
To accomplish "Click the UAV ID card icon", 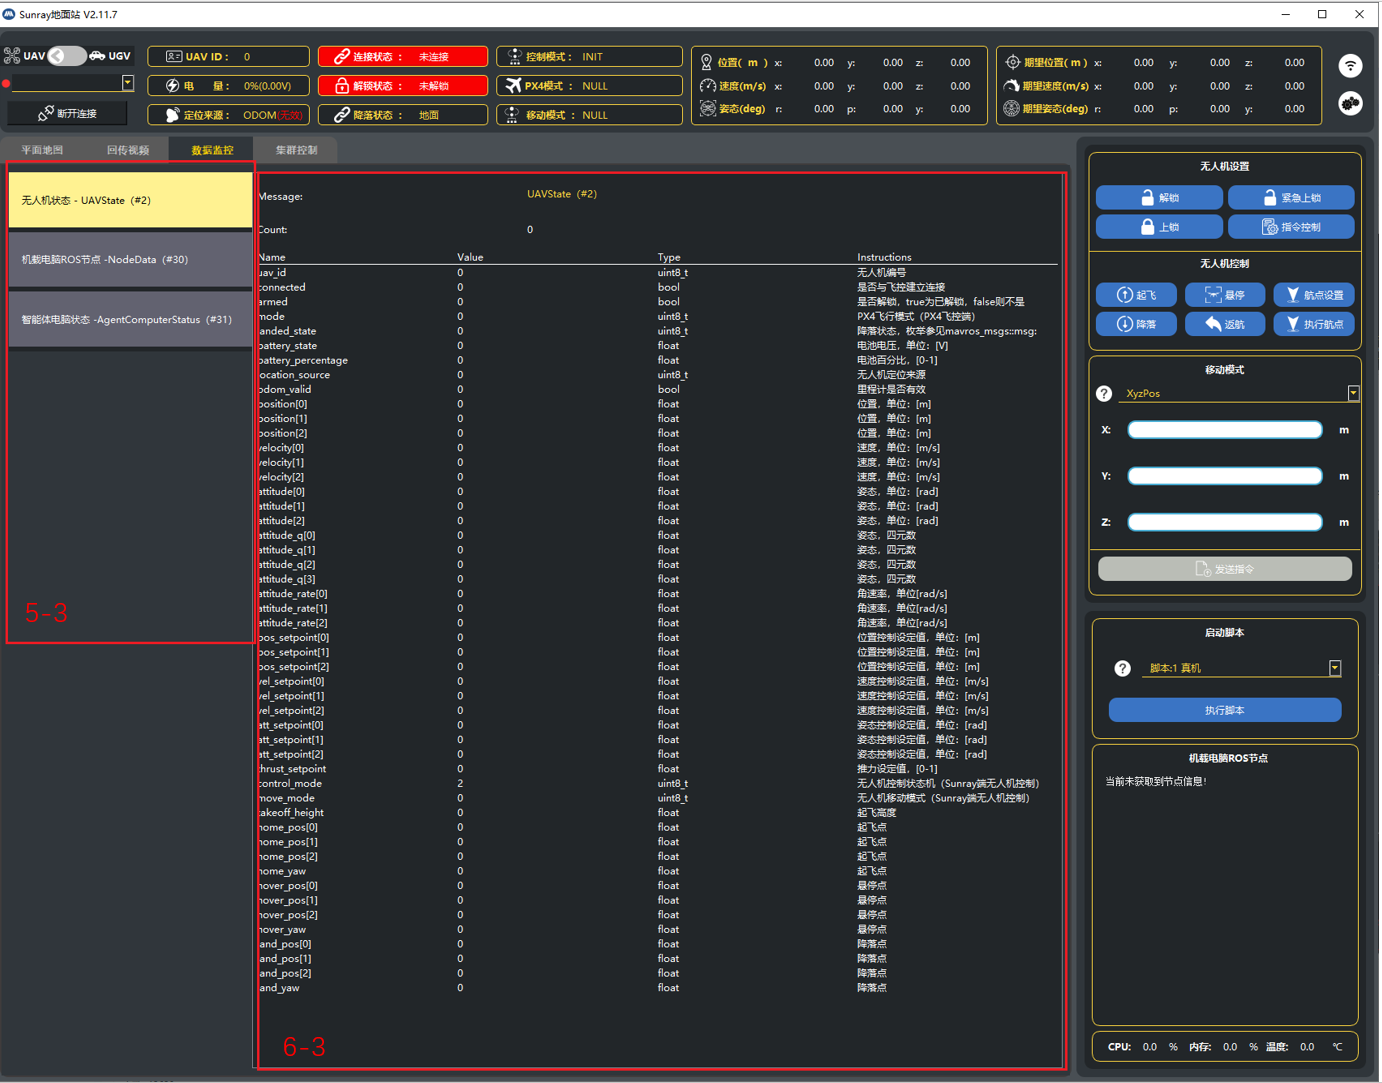I will (174, 57).
